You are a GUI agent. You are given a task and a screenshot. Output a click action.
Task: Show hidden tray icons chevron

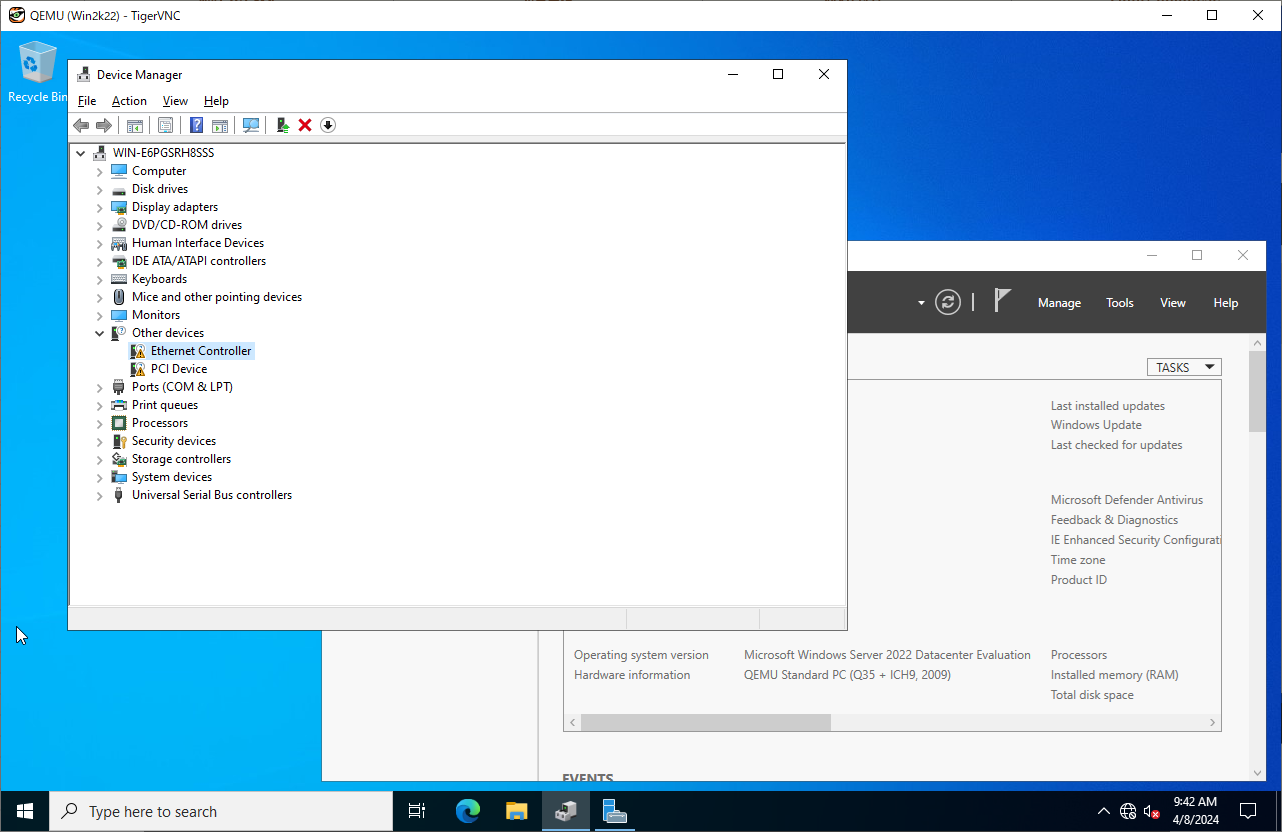tap(1104, 811)
